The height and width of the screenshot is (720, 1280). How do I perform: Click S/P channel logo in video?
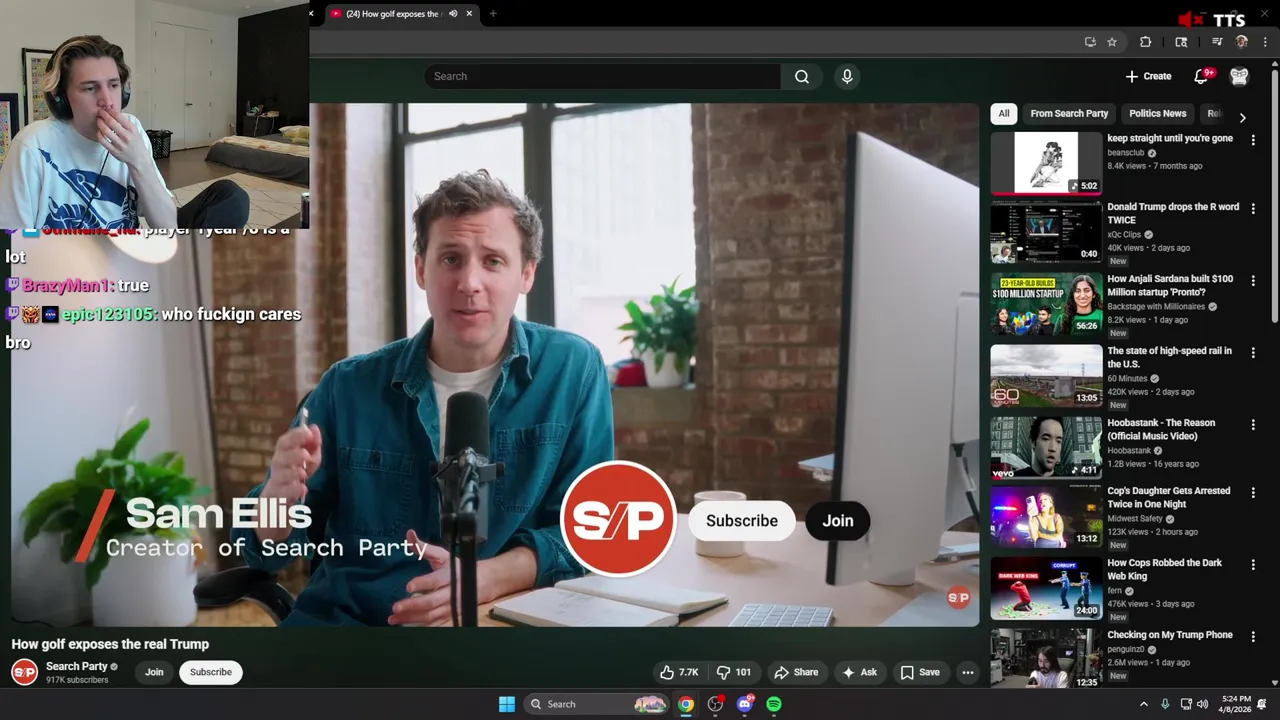pyautogui.click(x=618, y=518)
